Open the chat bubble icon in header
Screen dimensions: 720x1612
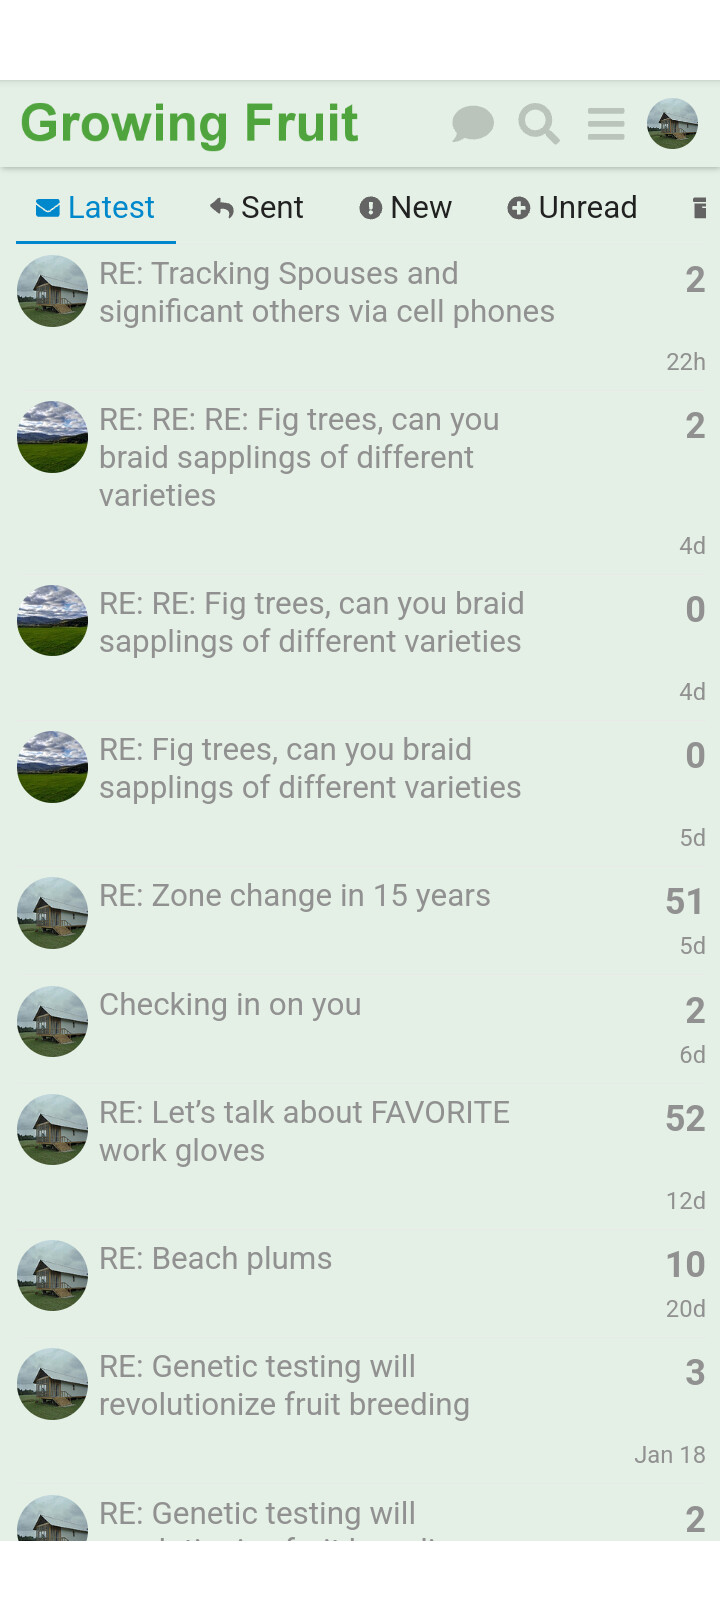473,124
